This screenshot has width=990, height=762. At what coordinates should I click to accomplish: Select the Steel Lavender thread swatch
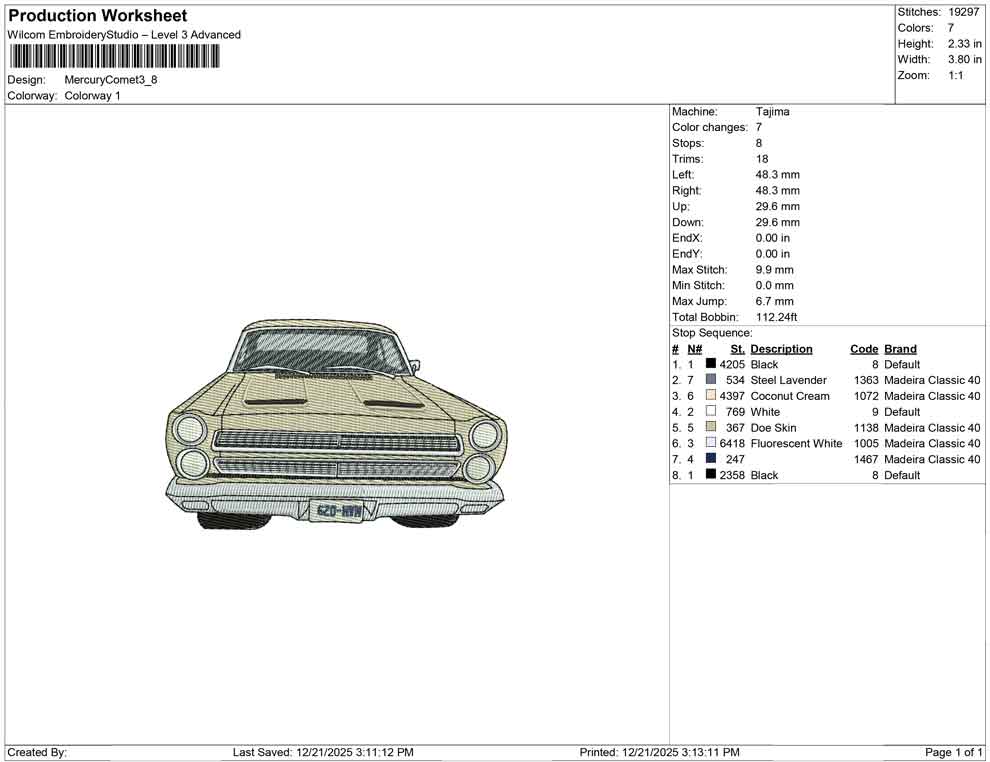coord(711,380)
